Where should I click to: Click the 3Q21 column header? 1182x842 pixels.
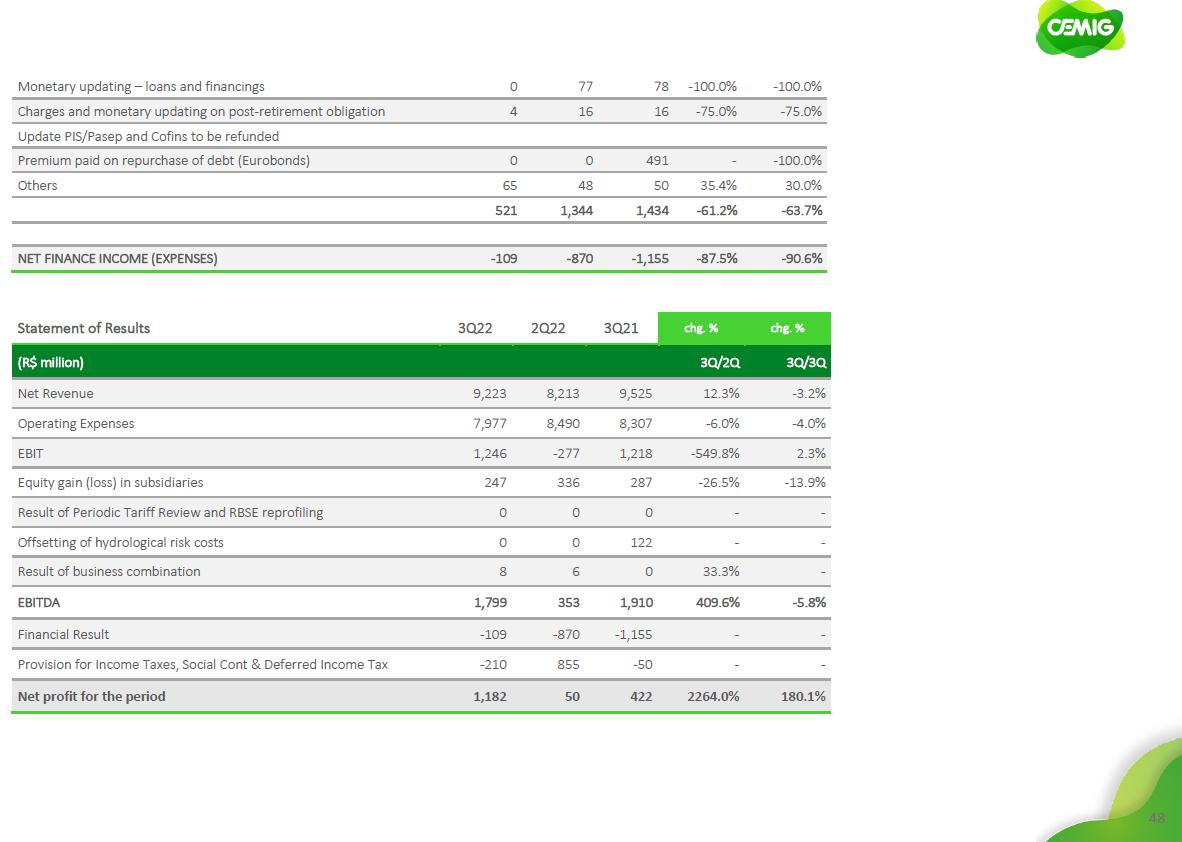click(x=621, y=328)
